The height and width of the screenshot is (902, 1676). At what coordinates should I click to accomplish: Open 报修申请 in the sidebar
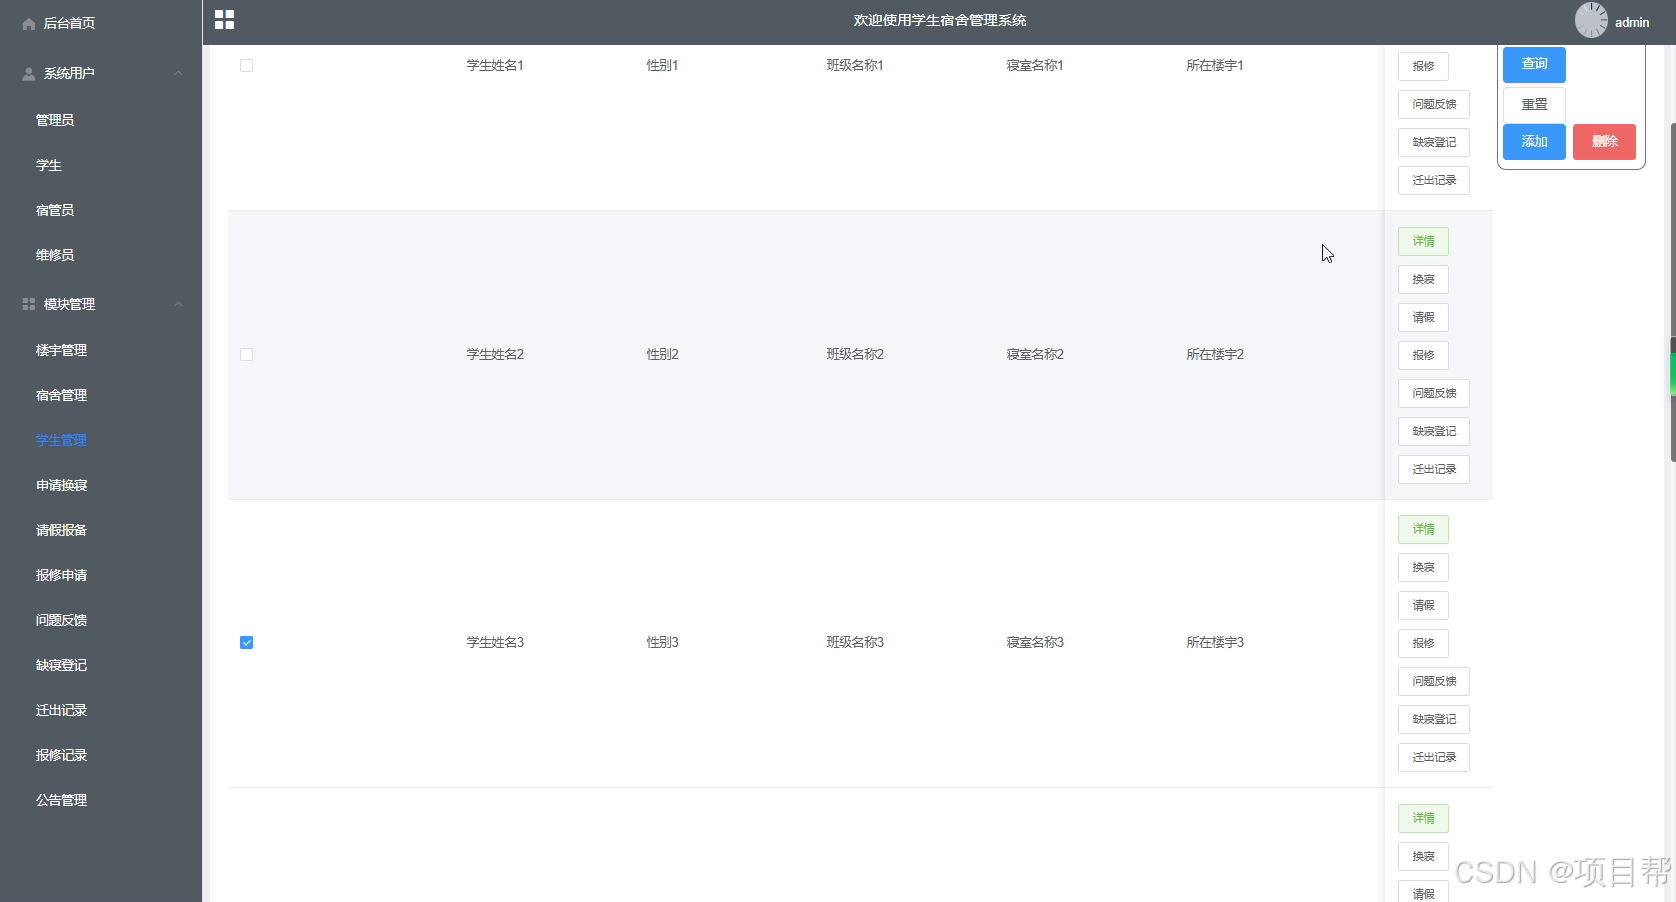pyautogui.click(x=61, y=575)
